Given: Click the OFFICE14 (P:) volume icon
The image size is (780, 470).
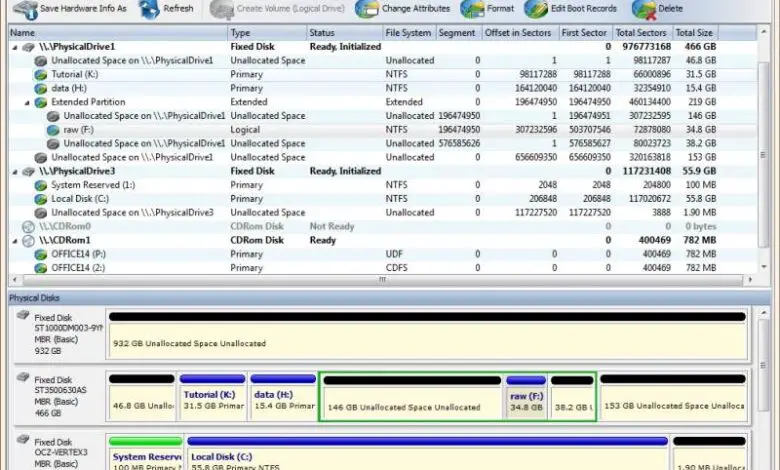Looking at the screenshot, I should coord(40,254).
